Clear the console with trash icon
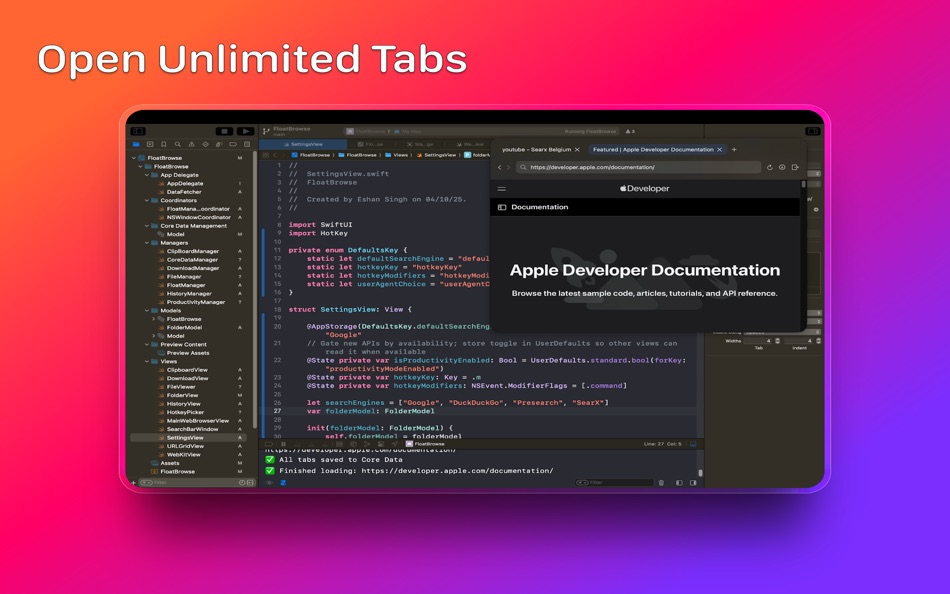This screenshot has width=950, height=594. [x=661, y=482]
